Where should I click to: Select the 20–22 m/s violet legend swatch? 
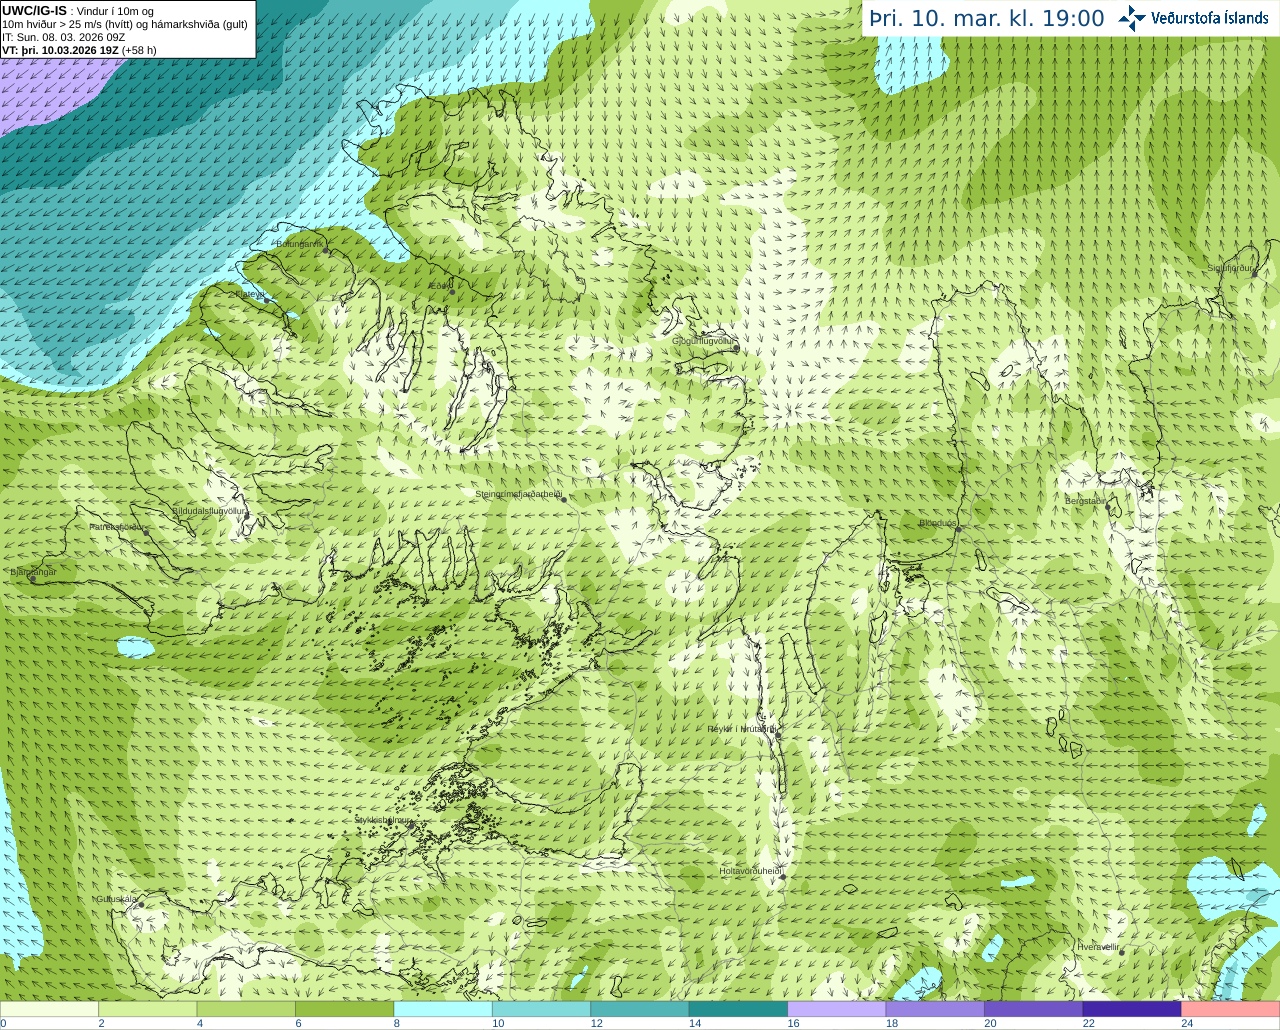(1034, 1009)
